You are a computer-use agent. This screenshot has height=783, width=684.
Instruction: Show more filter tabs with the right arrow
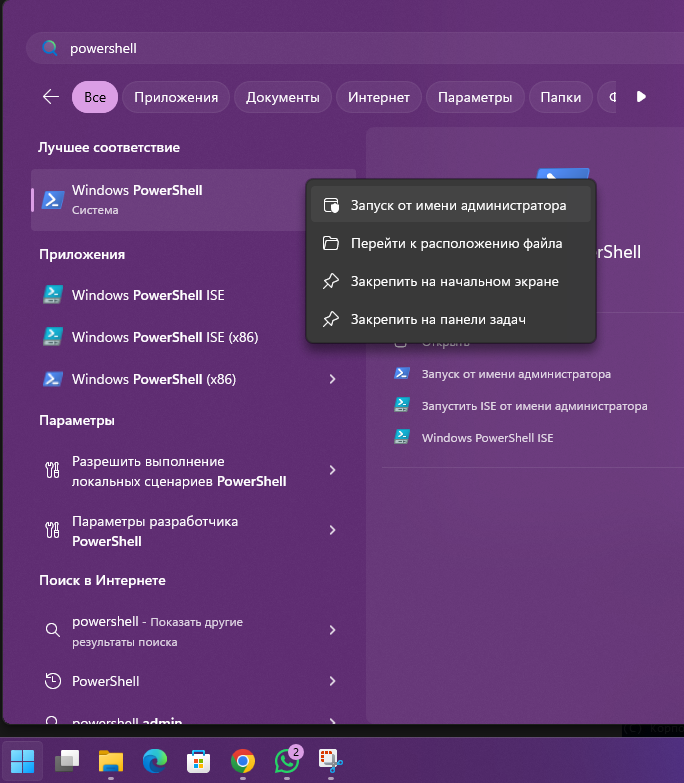(x=641, y=96)
